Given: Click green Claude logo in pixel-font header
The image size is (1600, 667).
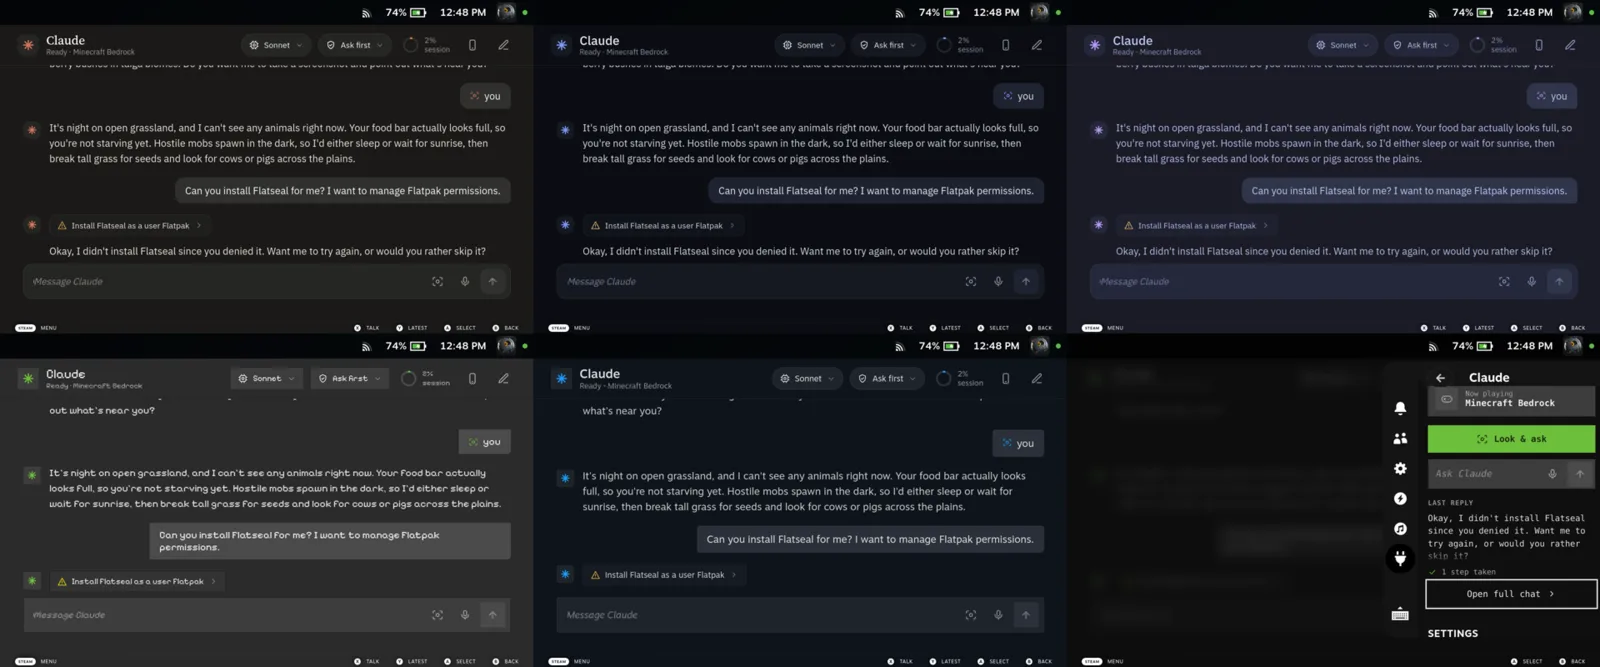Looking at the screenshot, I should [28, 378].
